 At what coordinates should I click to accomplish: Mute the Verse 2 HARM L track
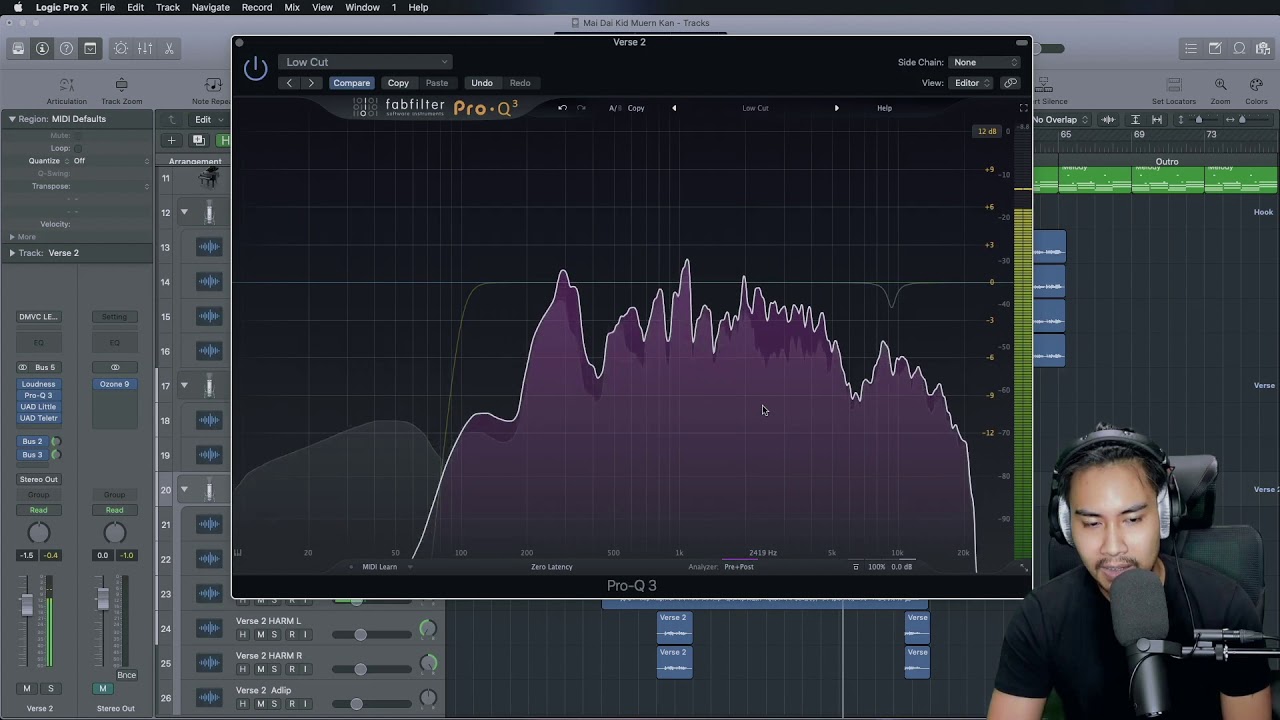coord(261,635)
